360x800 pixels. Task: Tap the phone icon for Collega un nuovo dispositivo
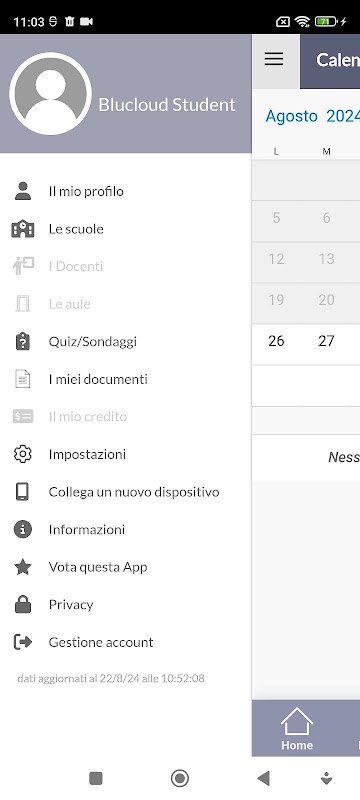[x=22, y=492]
